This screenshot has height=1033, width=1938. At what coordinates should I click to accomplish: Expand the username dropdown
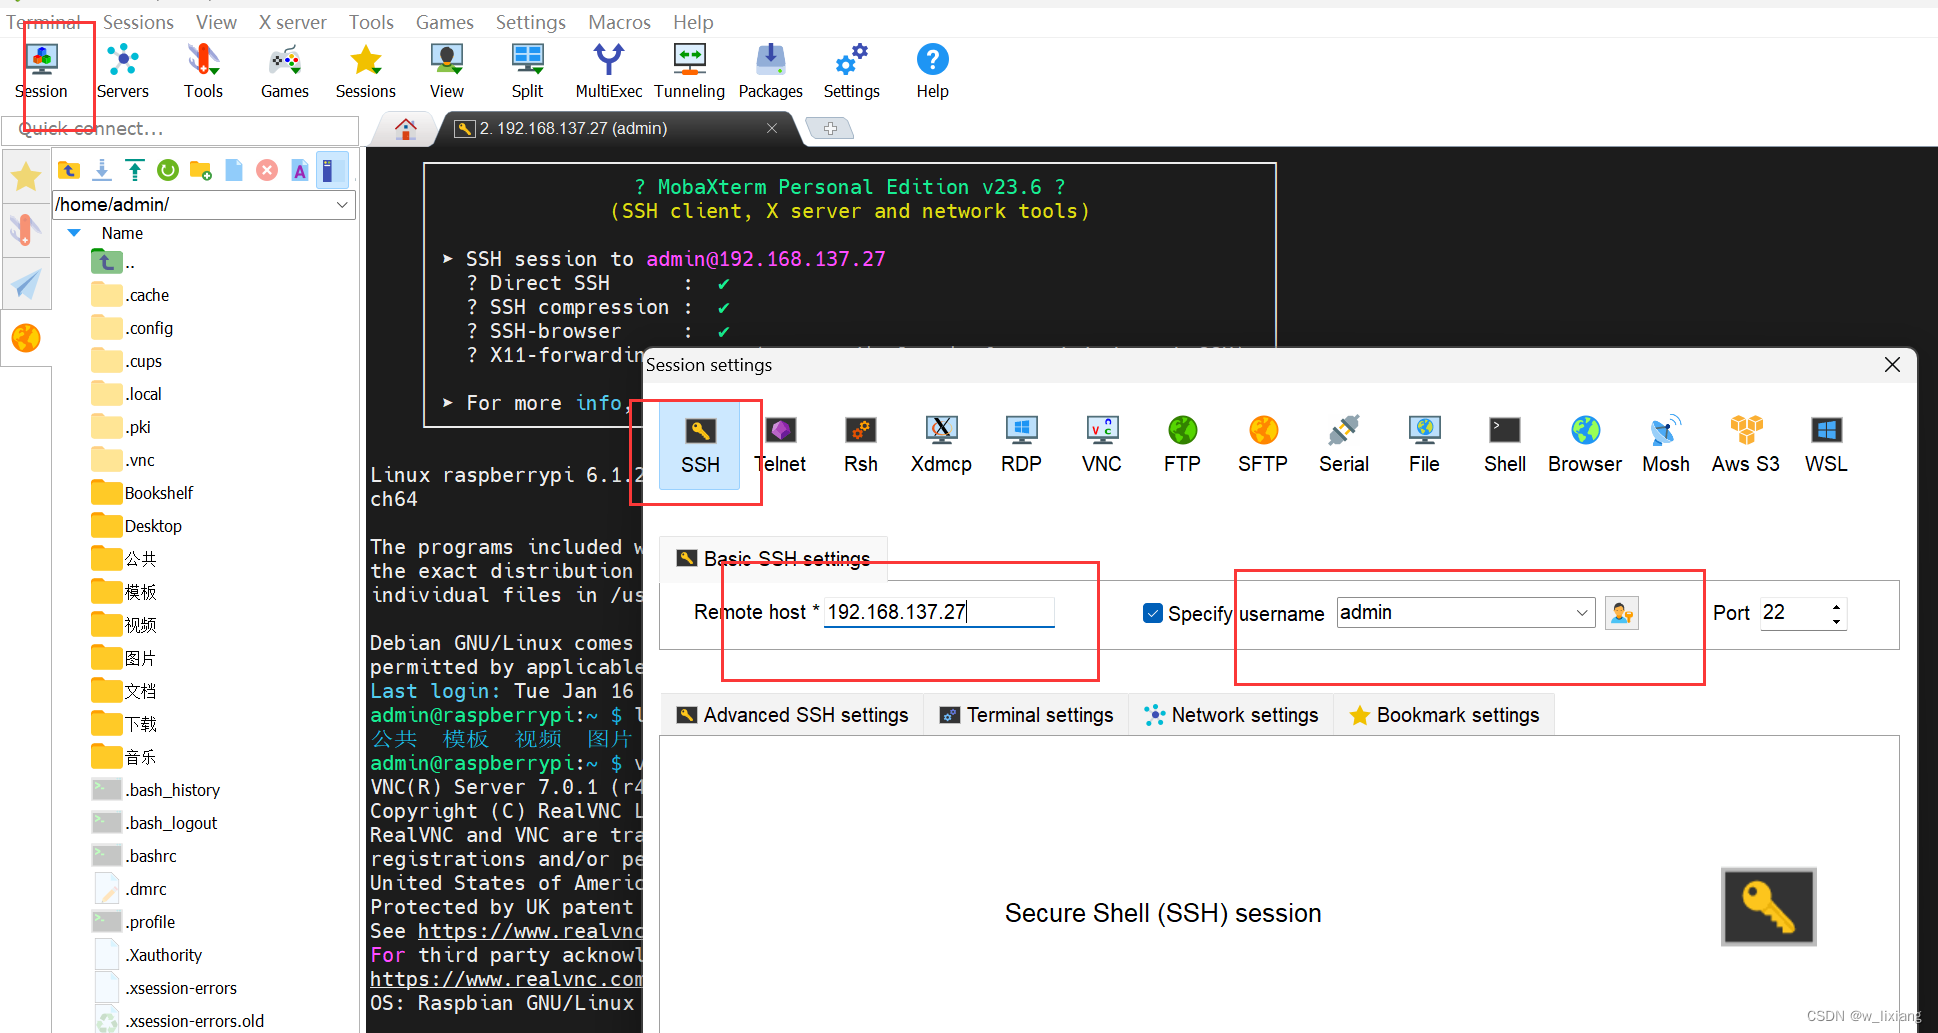pos(1582,613)
